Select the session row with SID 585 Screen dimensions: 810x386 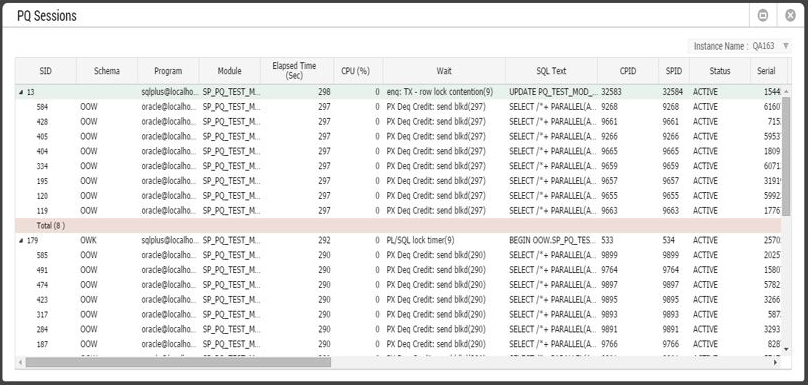(x=398, y=255)
